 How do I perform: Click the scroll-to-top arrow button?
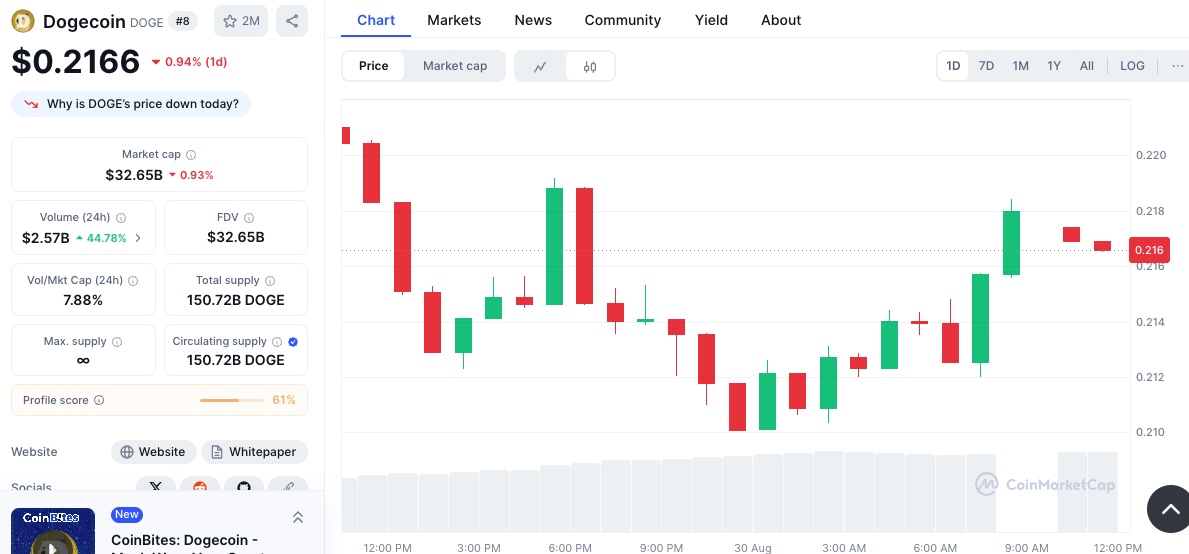click(x=1169, y=509)
